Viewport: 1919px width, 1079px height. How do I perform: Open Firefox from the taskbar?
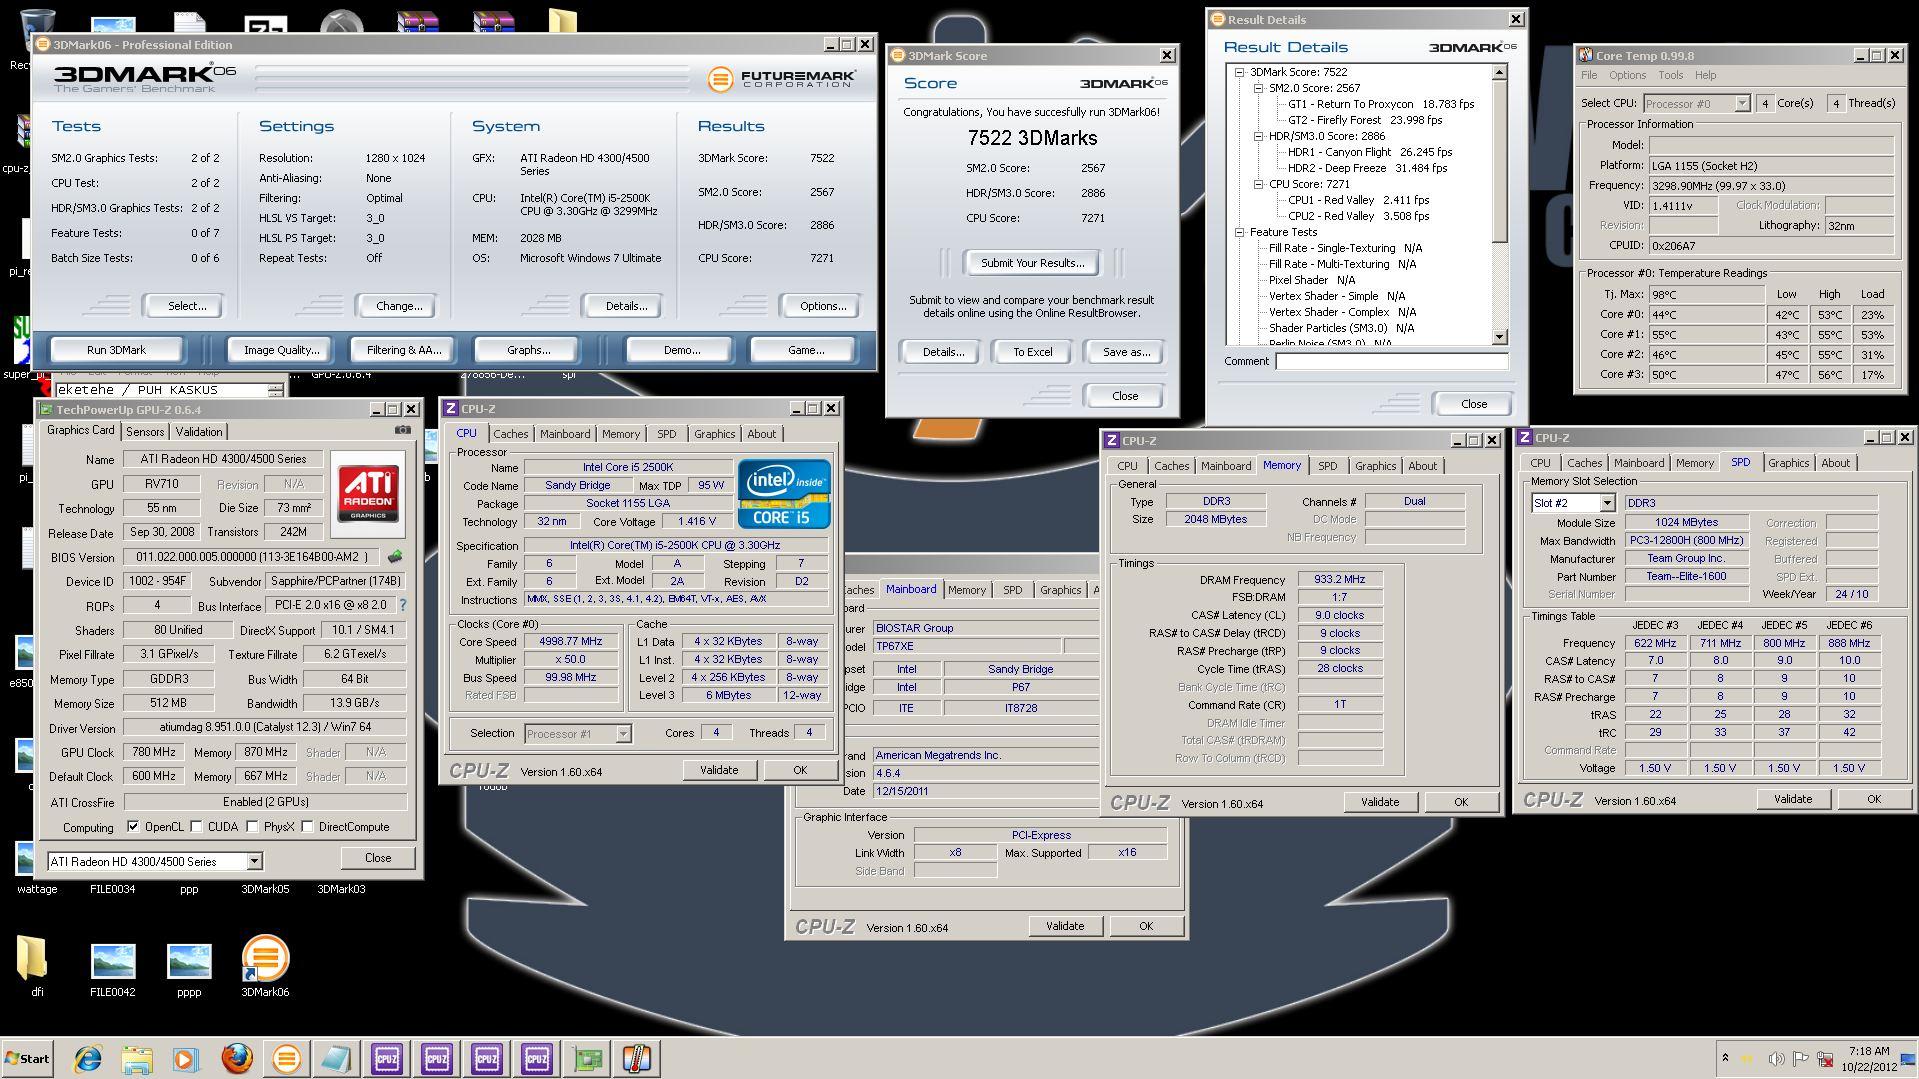[236, 1058]
